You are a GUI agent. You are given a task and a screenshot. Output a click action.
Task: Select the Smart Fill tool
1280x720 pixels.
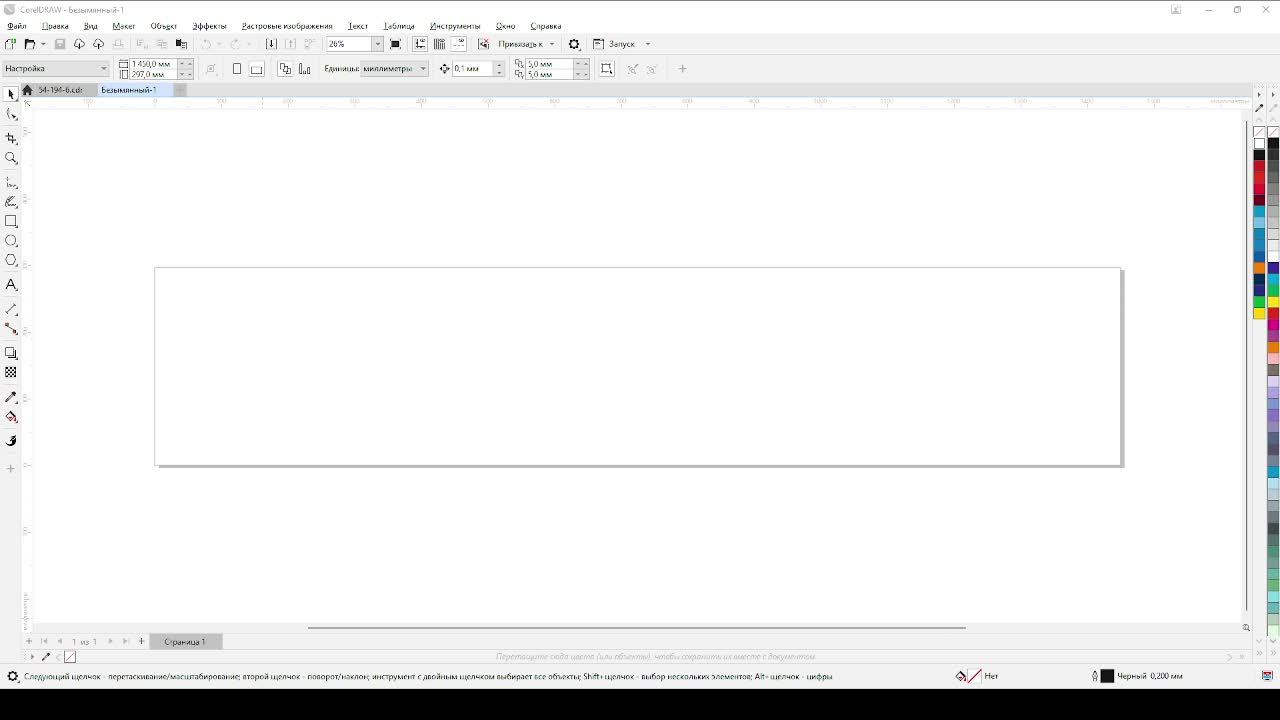pyautogui.click(x=11, y=441)
